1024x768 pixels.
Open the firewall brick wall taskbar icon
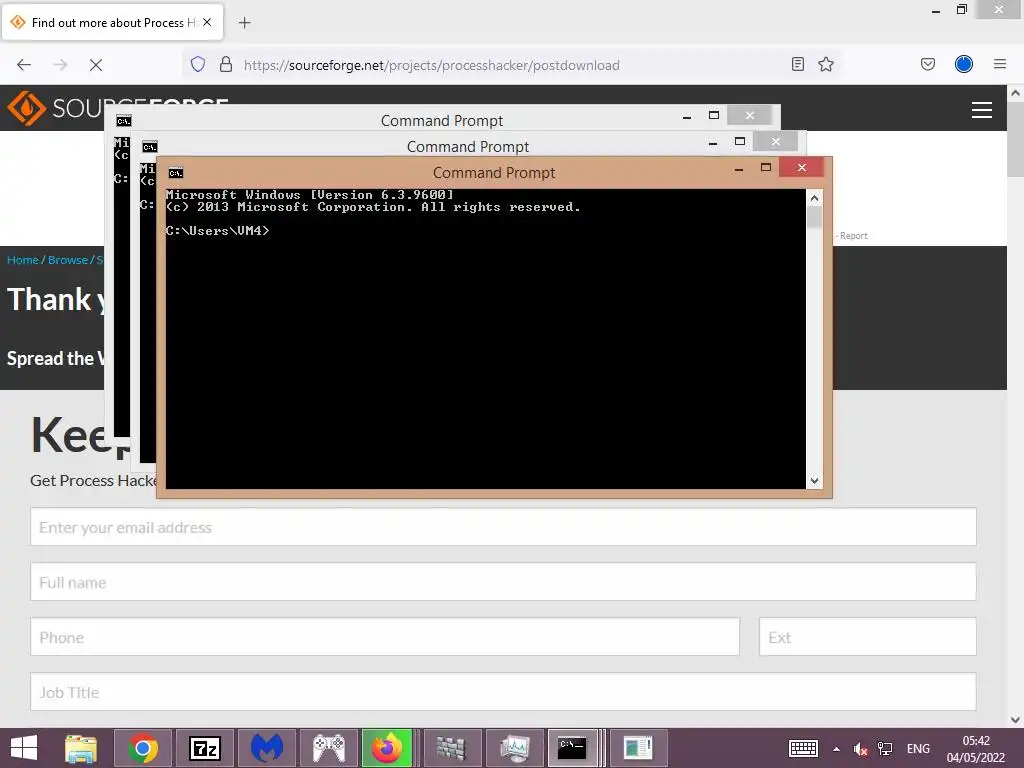[451, 748]
